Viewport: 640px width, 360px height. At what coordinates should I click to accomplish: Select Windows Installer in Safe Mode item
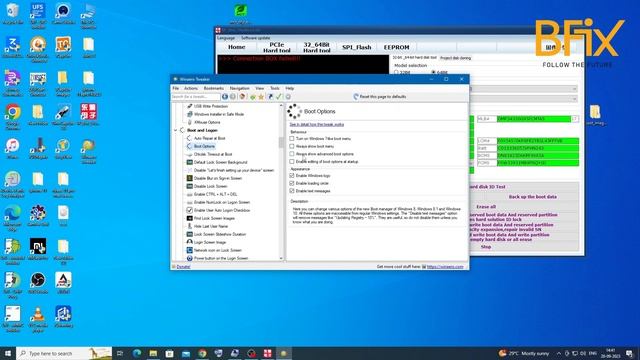(219, 114)
